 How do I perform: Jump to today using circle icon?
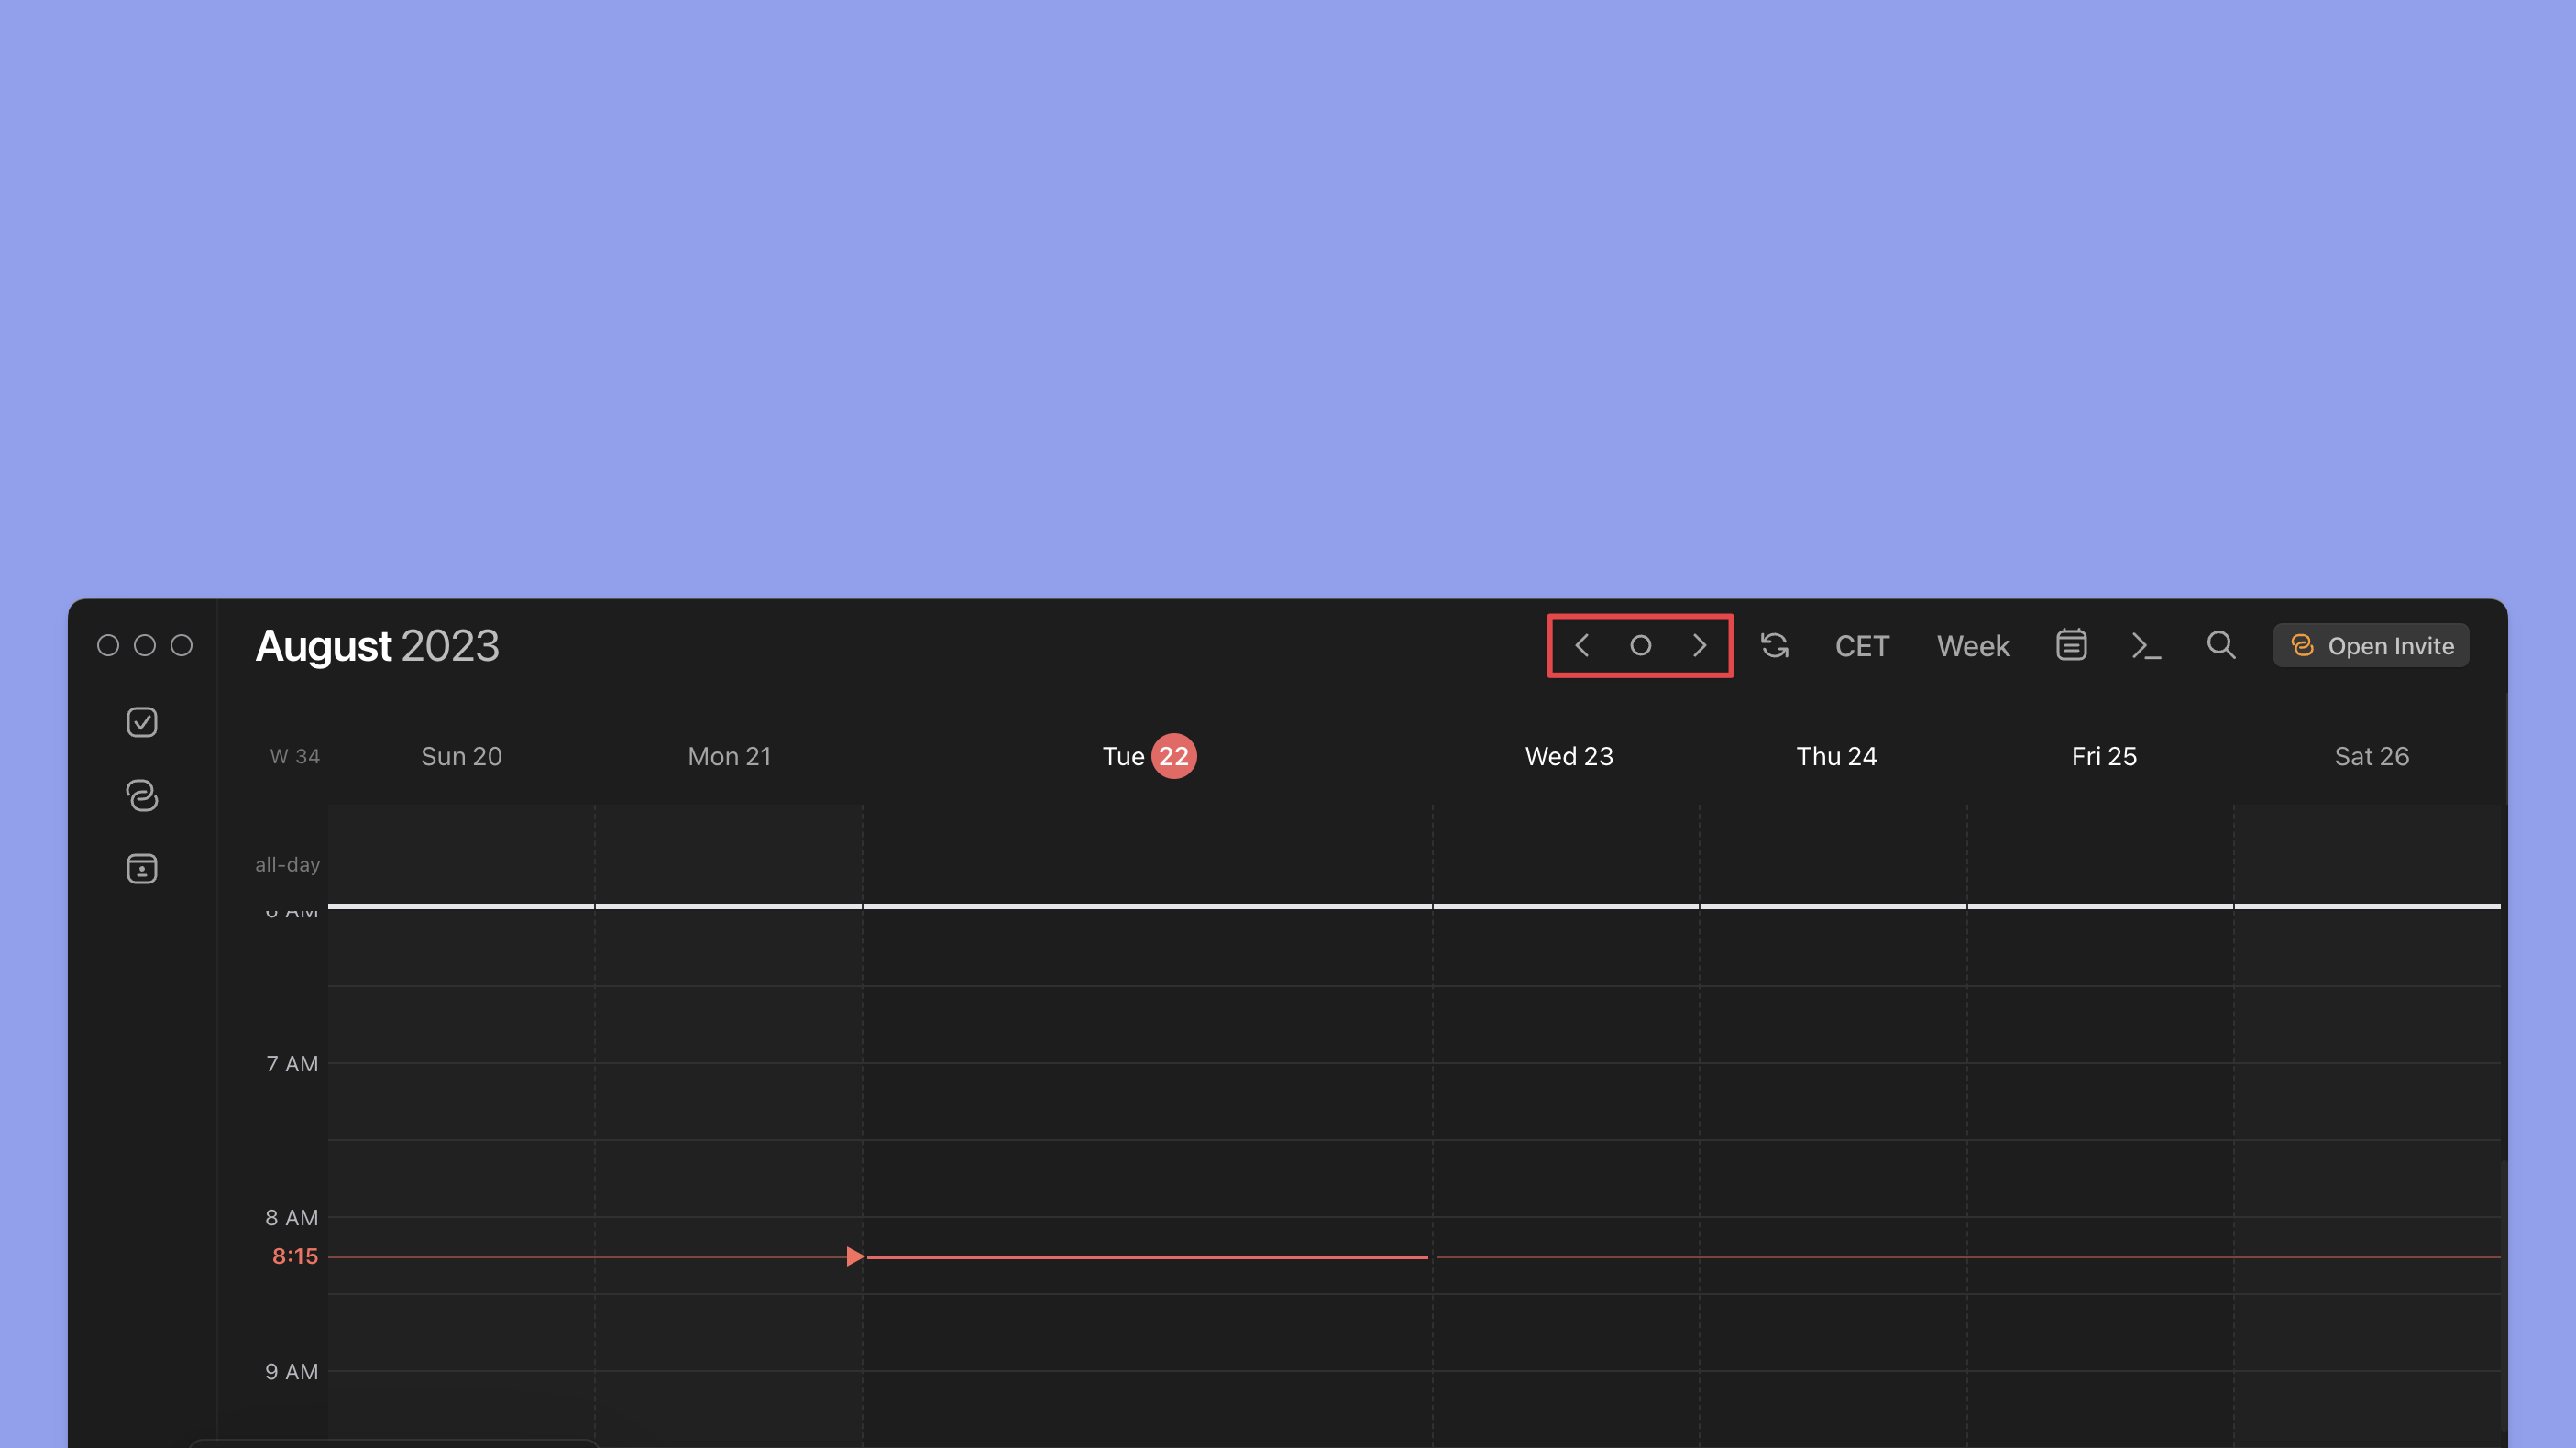click(1640, 645)
